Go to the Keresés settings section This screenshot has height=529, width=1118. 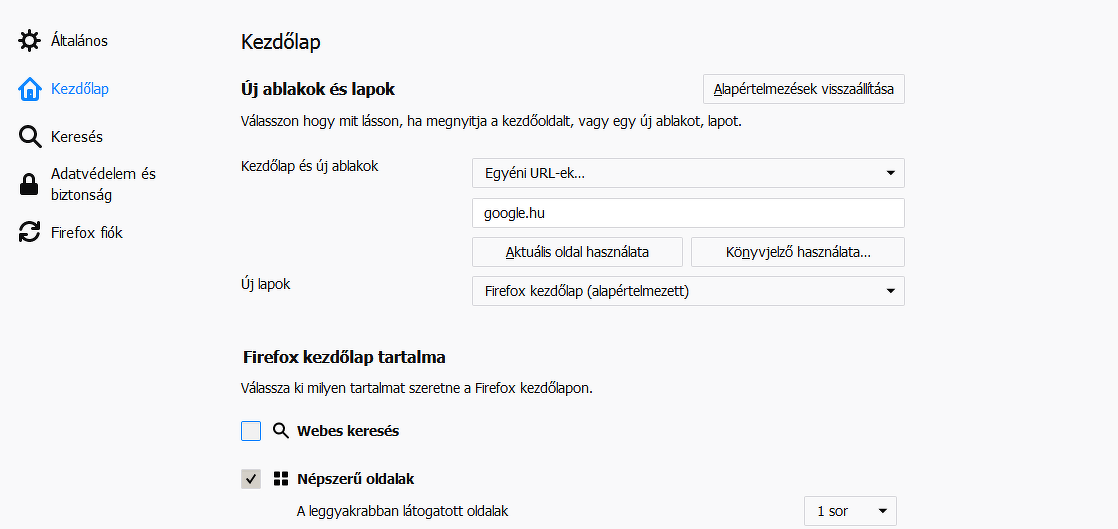coord(77,137)
